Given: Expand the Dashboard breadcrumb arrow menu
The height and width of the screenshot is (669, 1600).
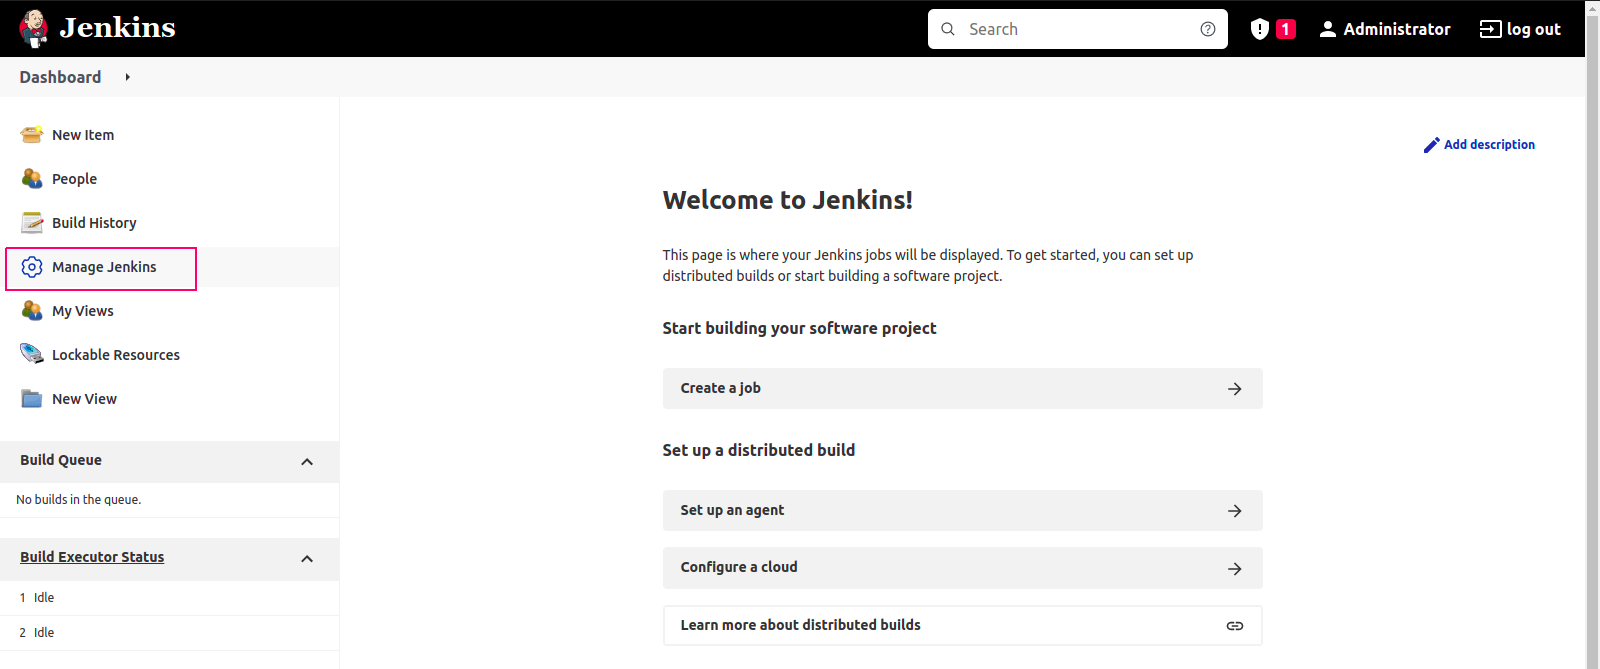Looking at the screenshot, I should pyautogui.click(x=128, y=77).
